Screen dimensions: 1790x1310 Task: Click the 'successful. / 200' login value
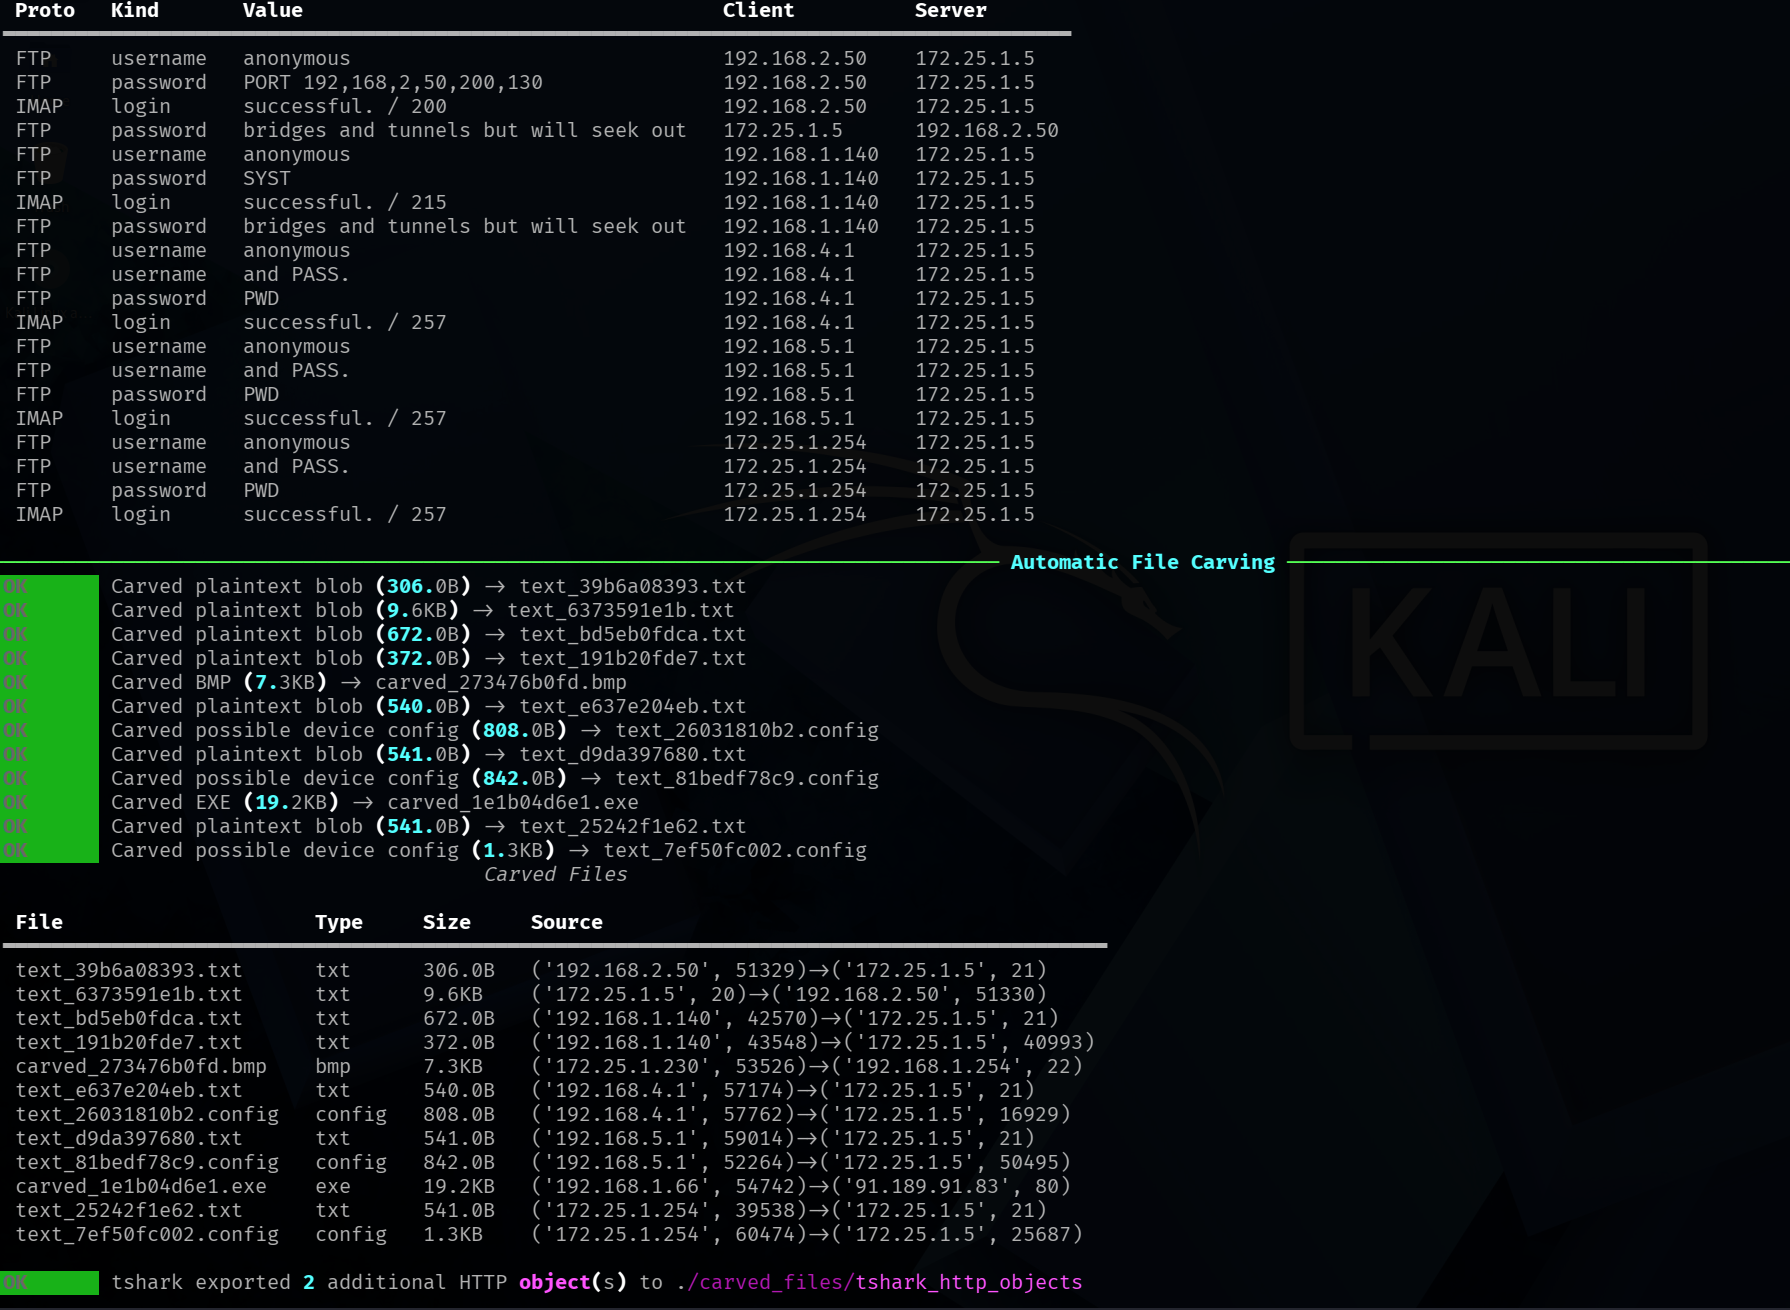(x=345, y=107)
